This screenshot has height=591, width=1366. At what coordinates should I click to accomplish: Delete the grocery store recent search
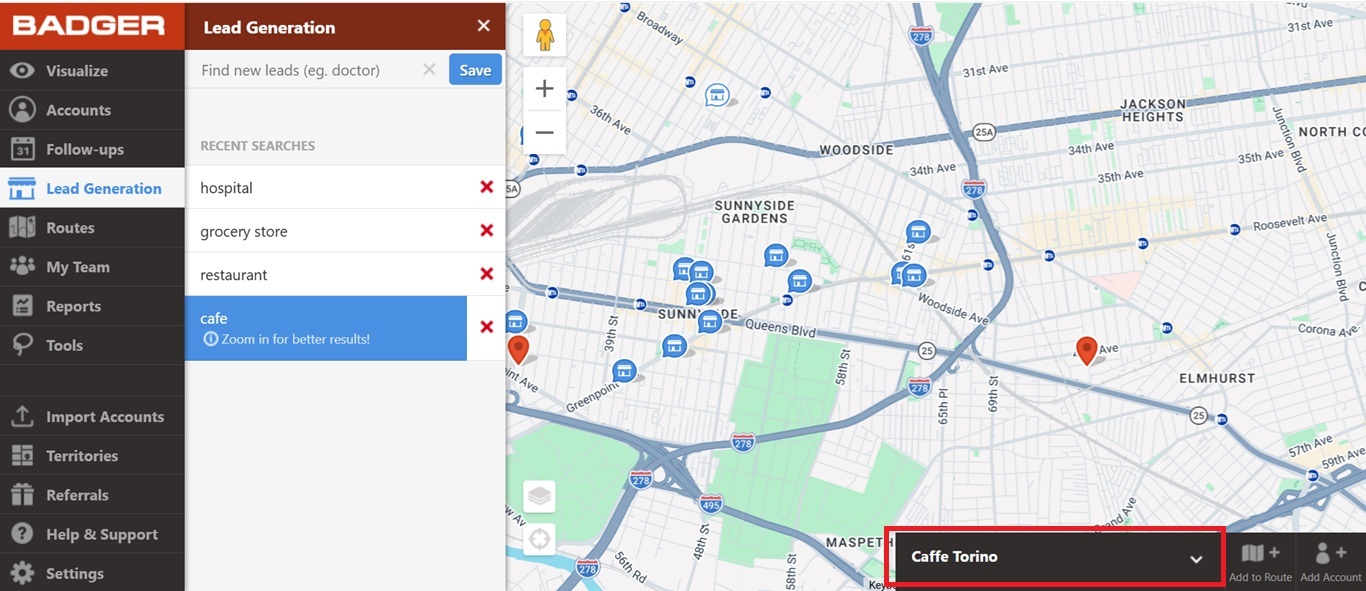click(x=487, y=231)
